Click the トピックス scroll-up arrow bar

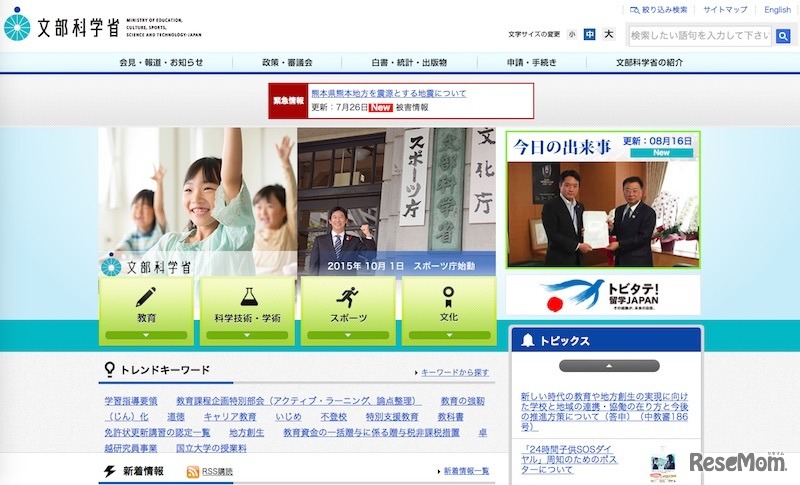tap(609, 366)
